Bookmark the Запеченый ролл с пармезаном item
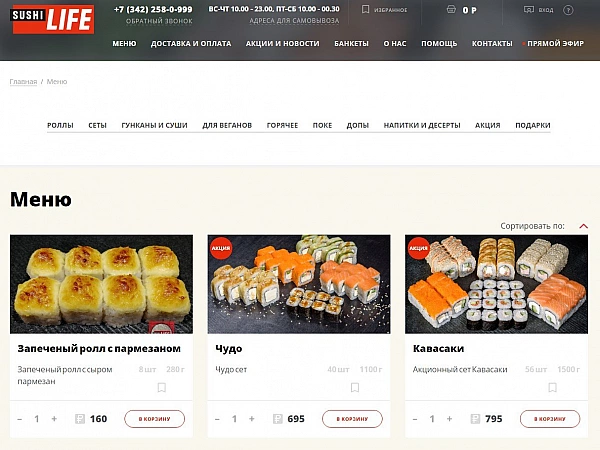 click(161, 388)
